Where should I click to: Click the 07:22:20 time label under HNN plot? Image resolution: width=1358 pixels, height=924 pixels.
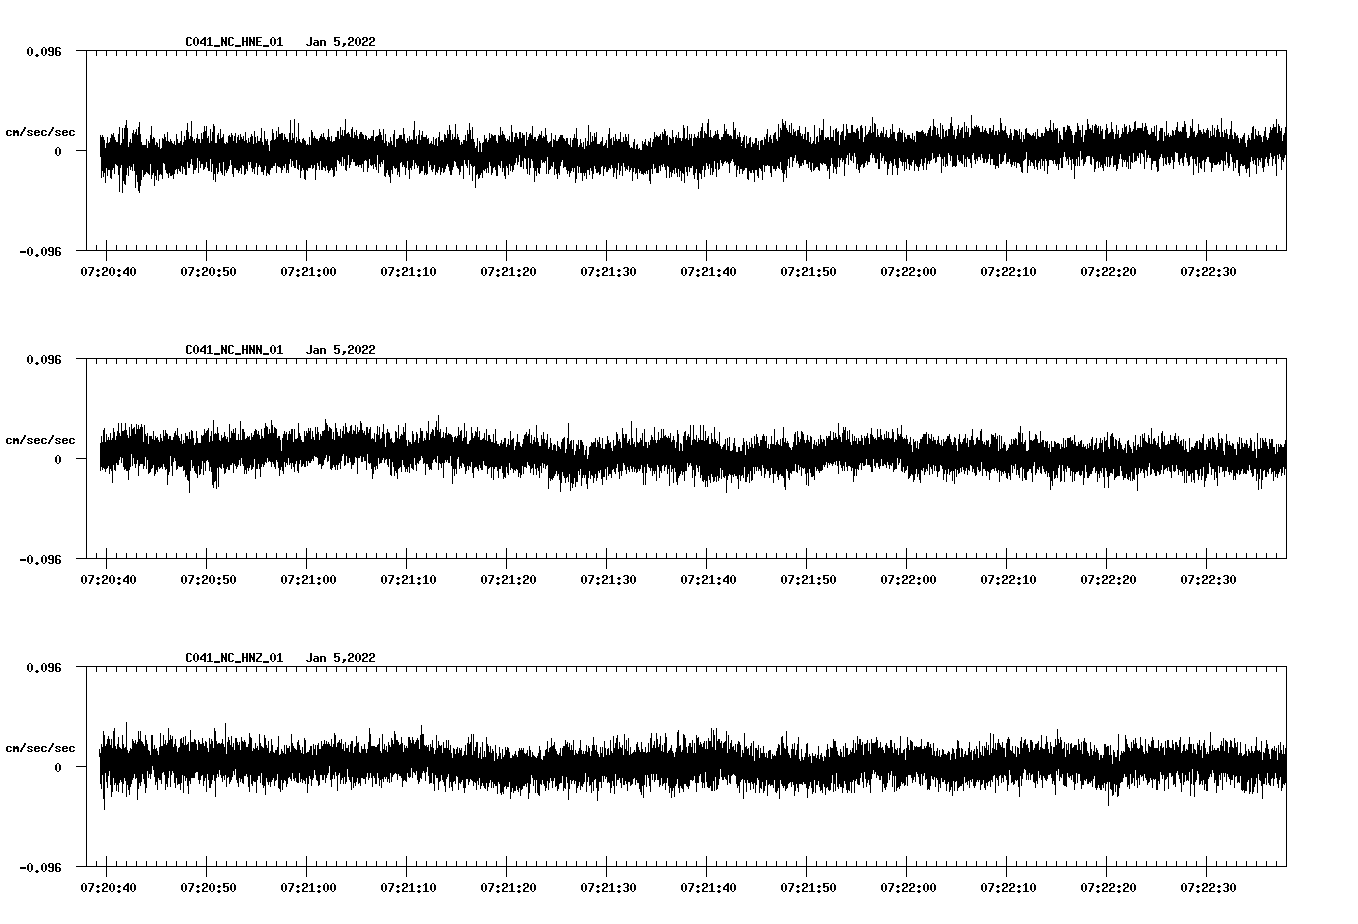pyautogui.click(x=1108, y=580)
